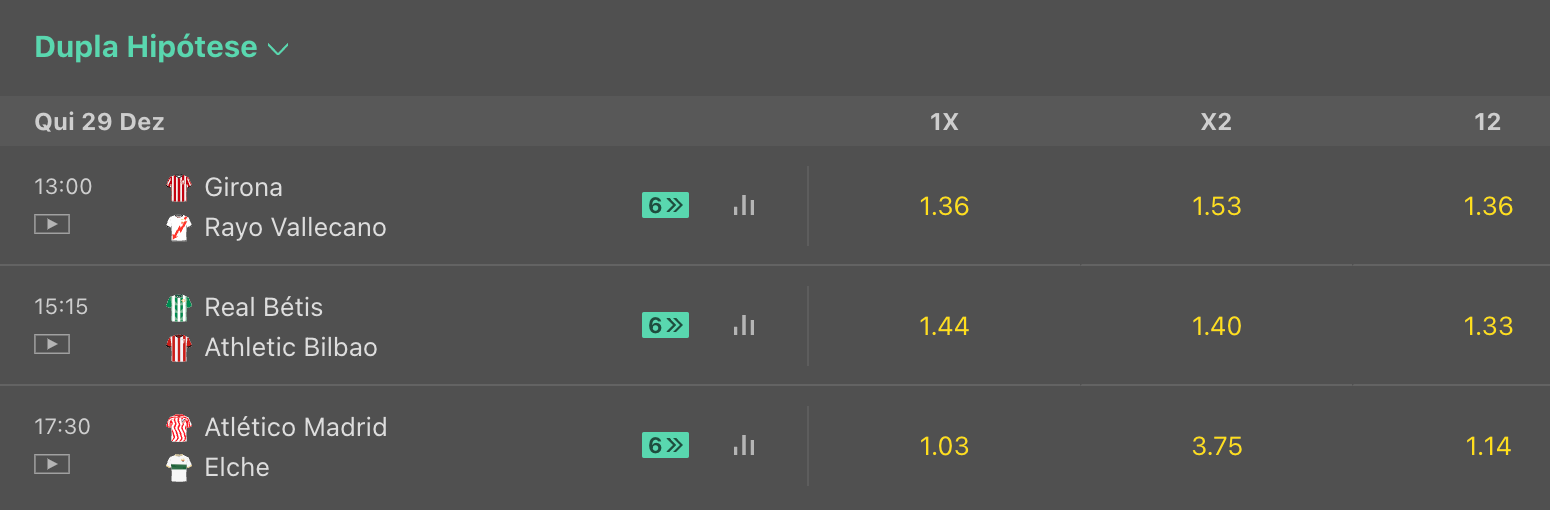Open live stream icon for Real Bétis match
Image resolution: width=1550 pixels, height=510 pixels.
[x=52, y=344]
